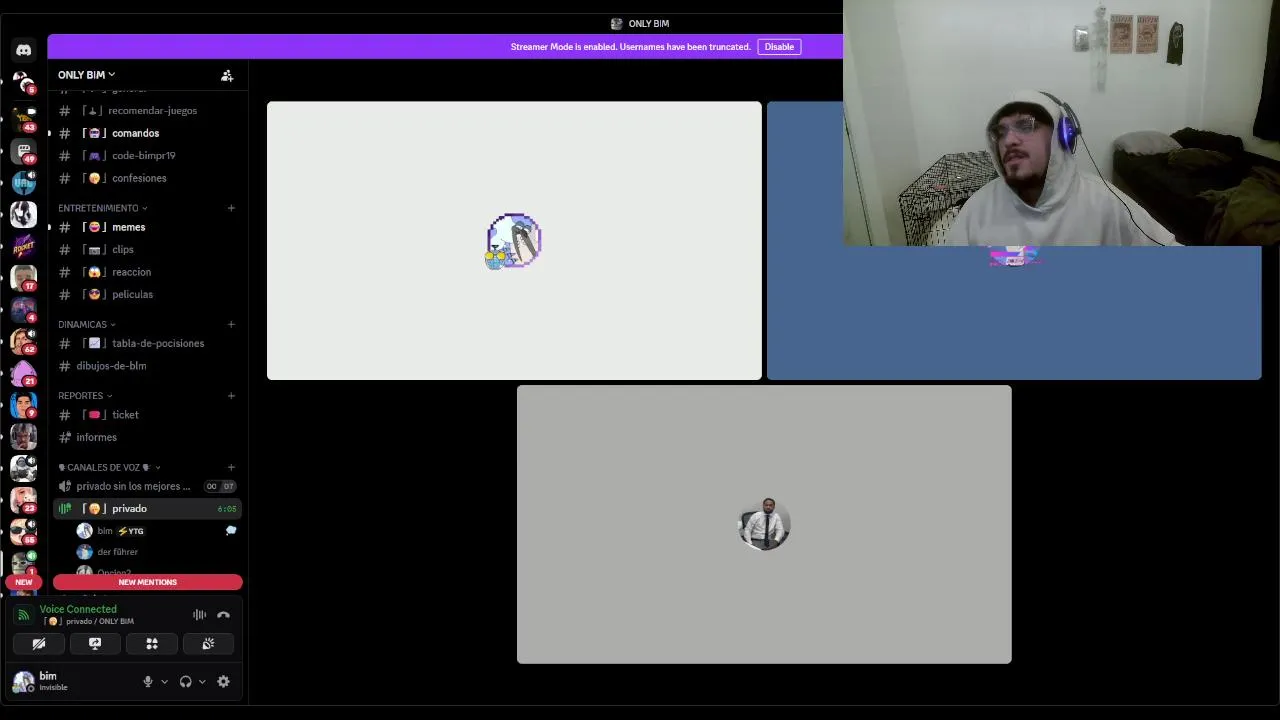Open the voice connection quality signal icon
This screenshot has height=720, width=1280.
pos(23,615)
